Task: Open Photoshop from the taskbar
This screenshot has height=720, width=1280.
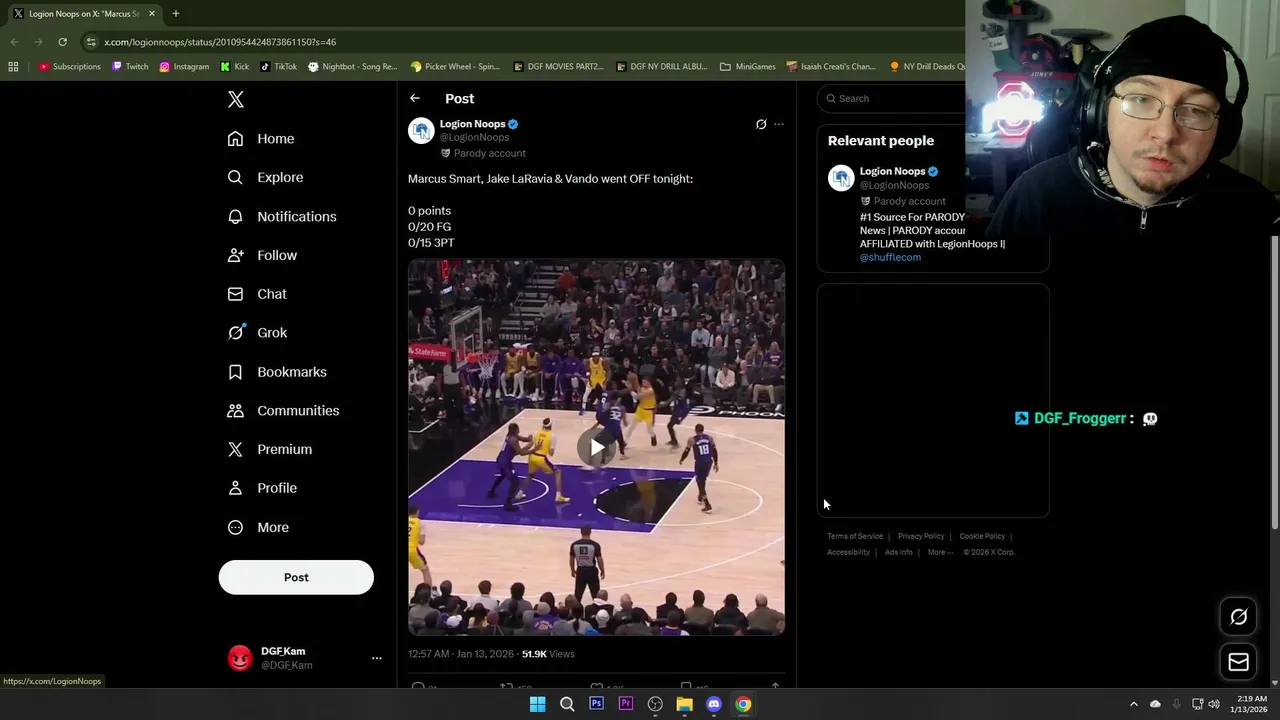Action: pyautogui.click(x=596, y=704)
